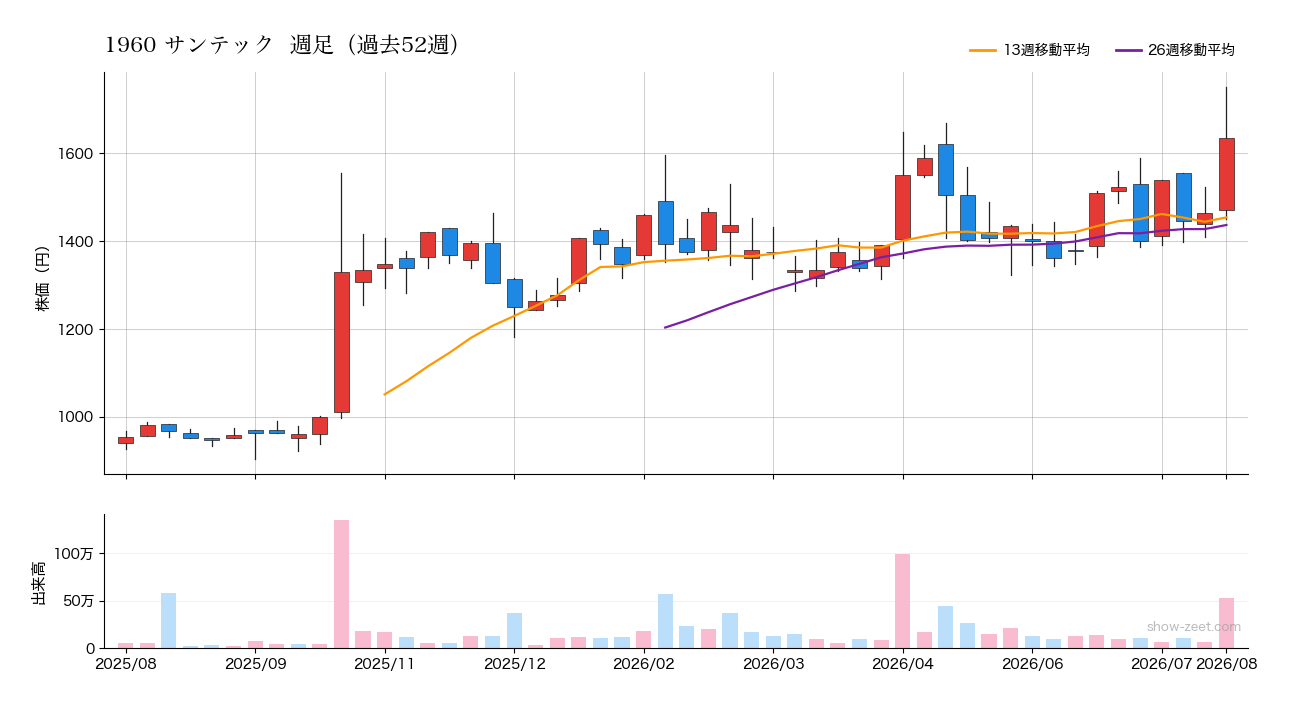Click the 1000 price axis tick label
This screenshot has width=1300, height=720.
coord(76,418)
